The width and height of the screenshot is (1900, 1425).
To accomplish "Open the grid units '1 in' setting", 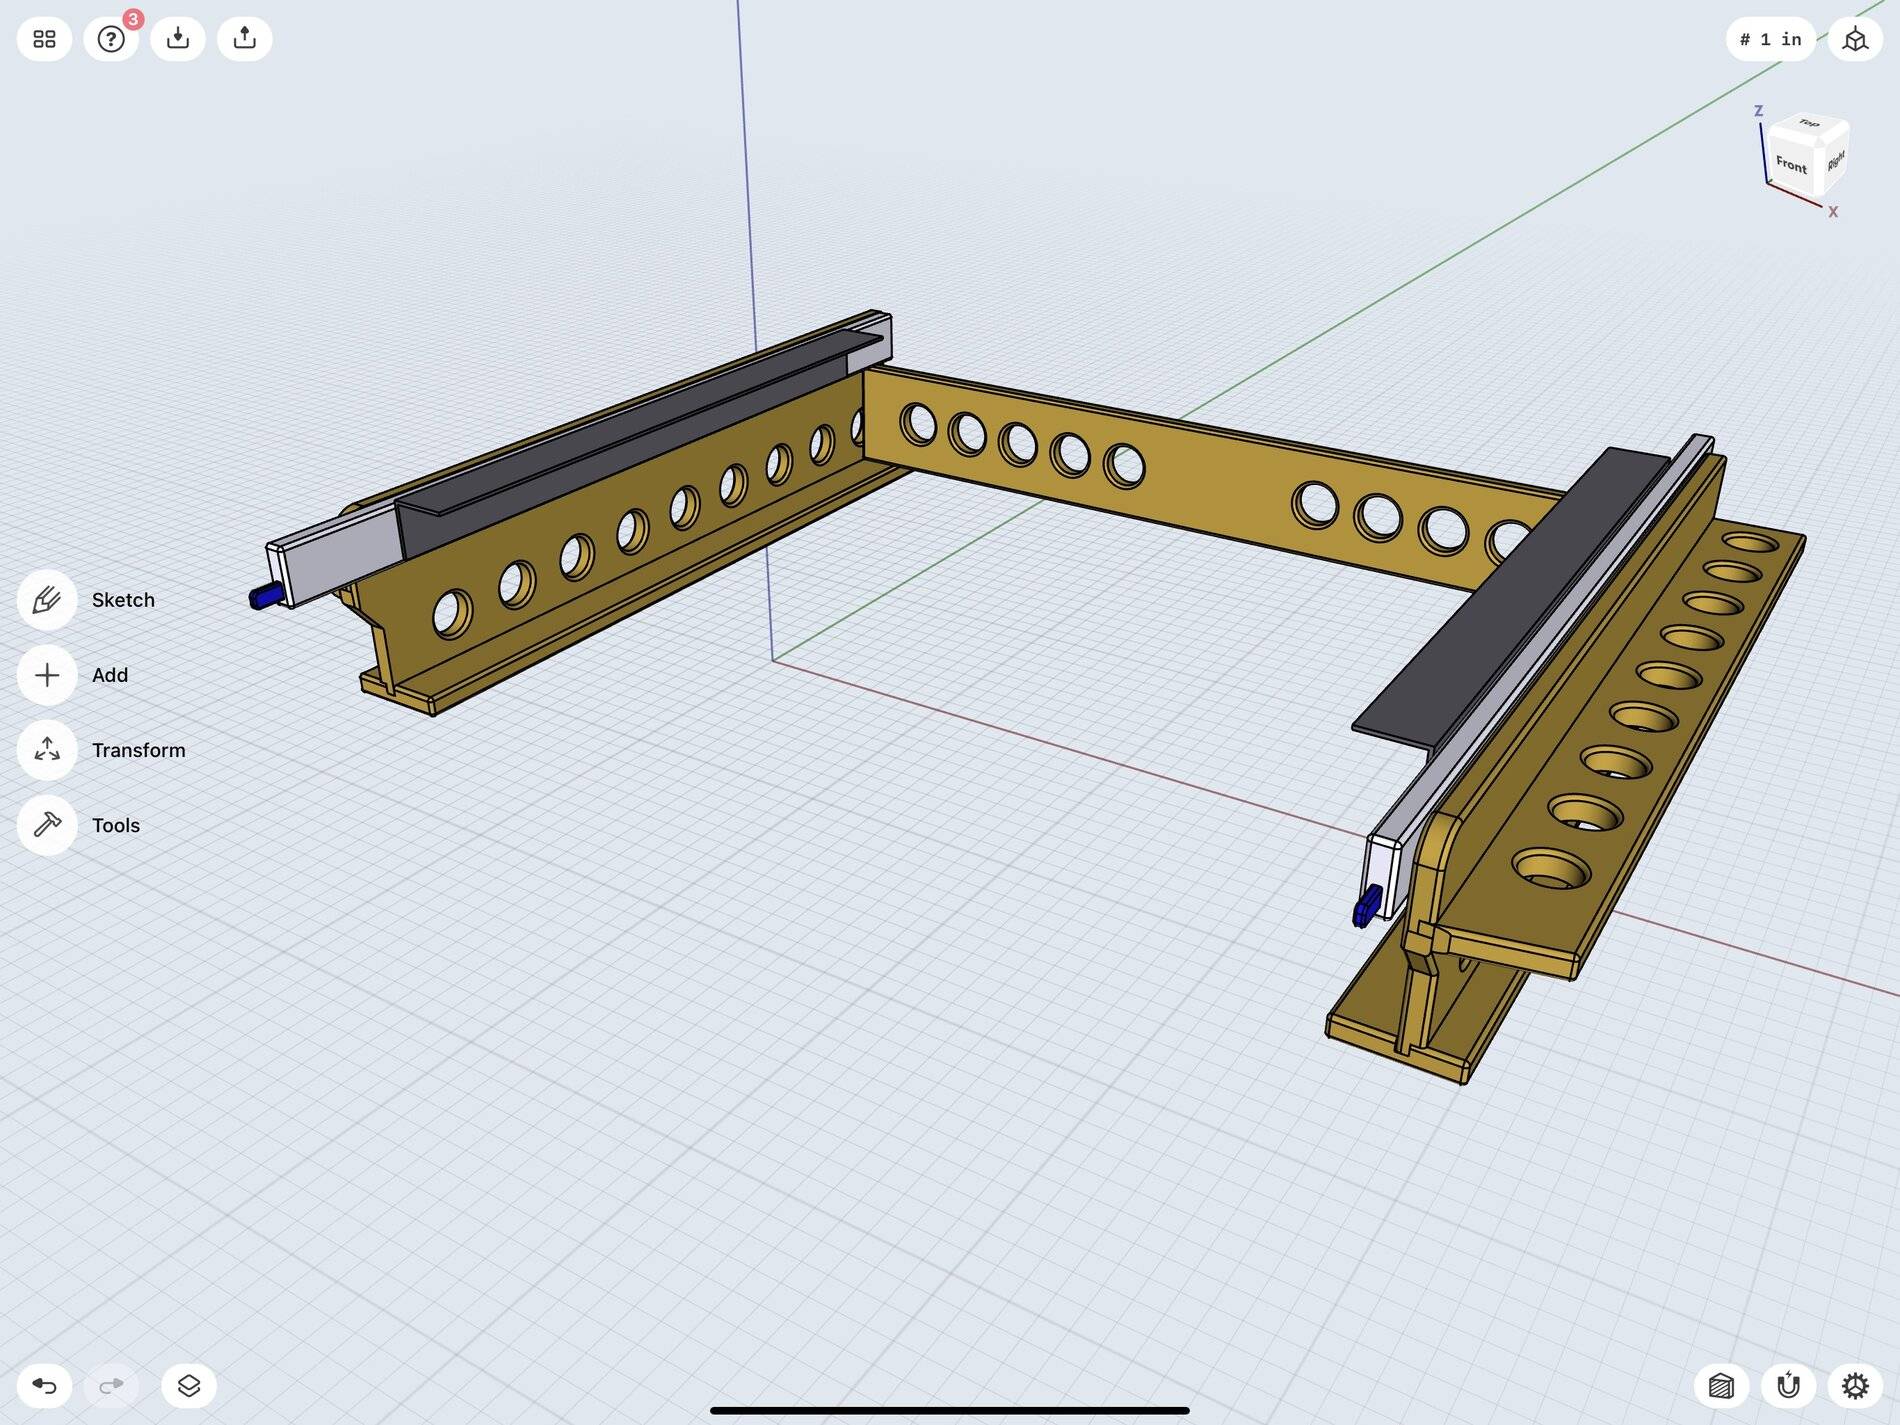I will 1770,39.
